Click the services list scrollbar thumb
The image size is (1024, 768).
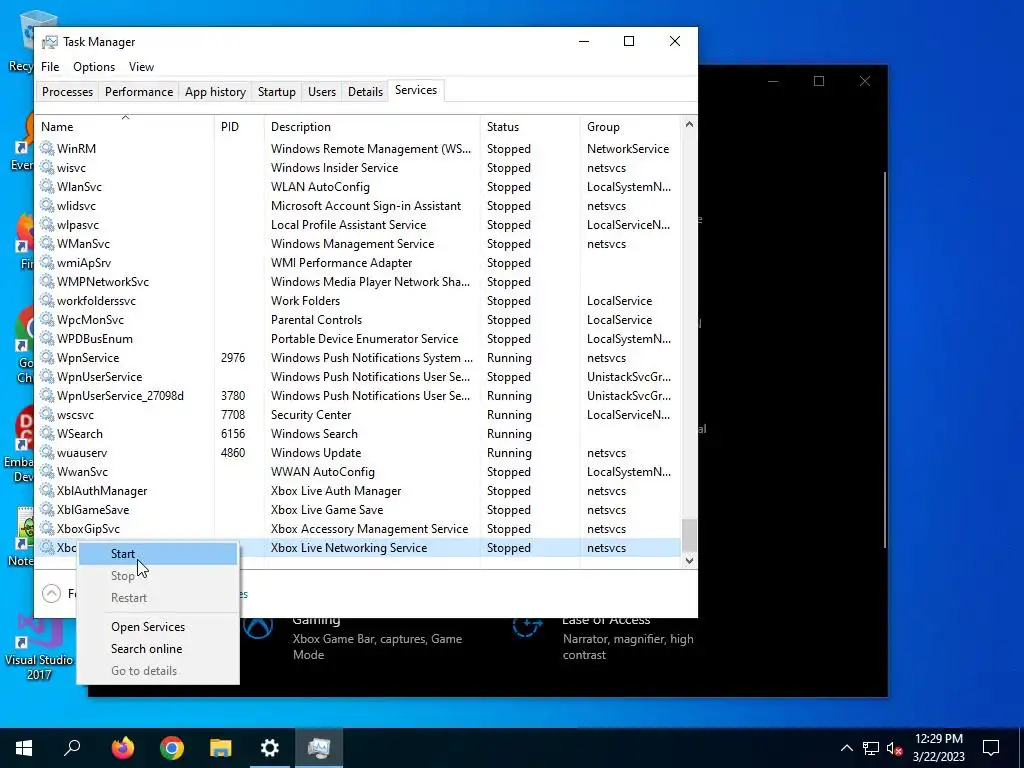689,536
